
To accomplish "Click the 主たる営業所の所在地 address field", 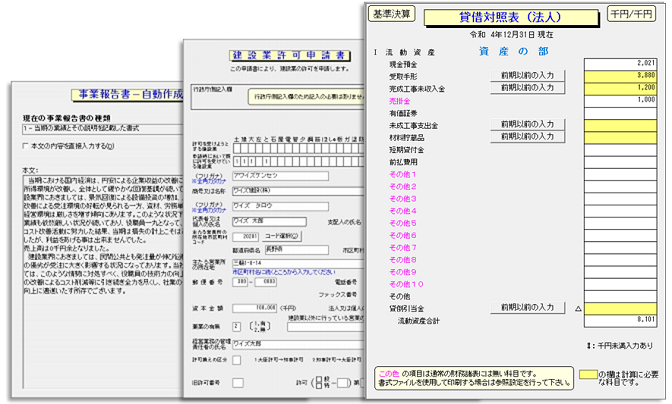I will coord(298,263).
